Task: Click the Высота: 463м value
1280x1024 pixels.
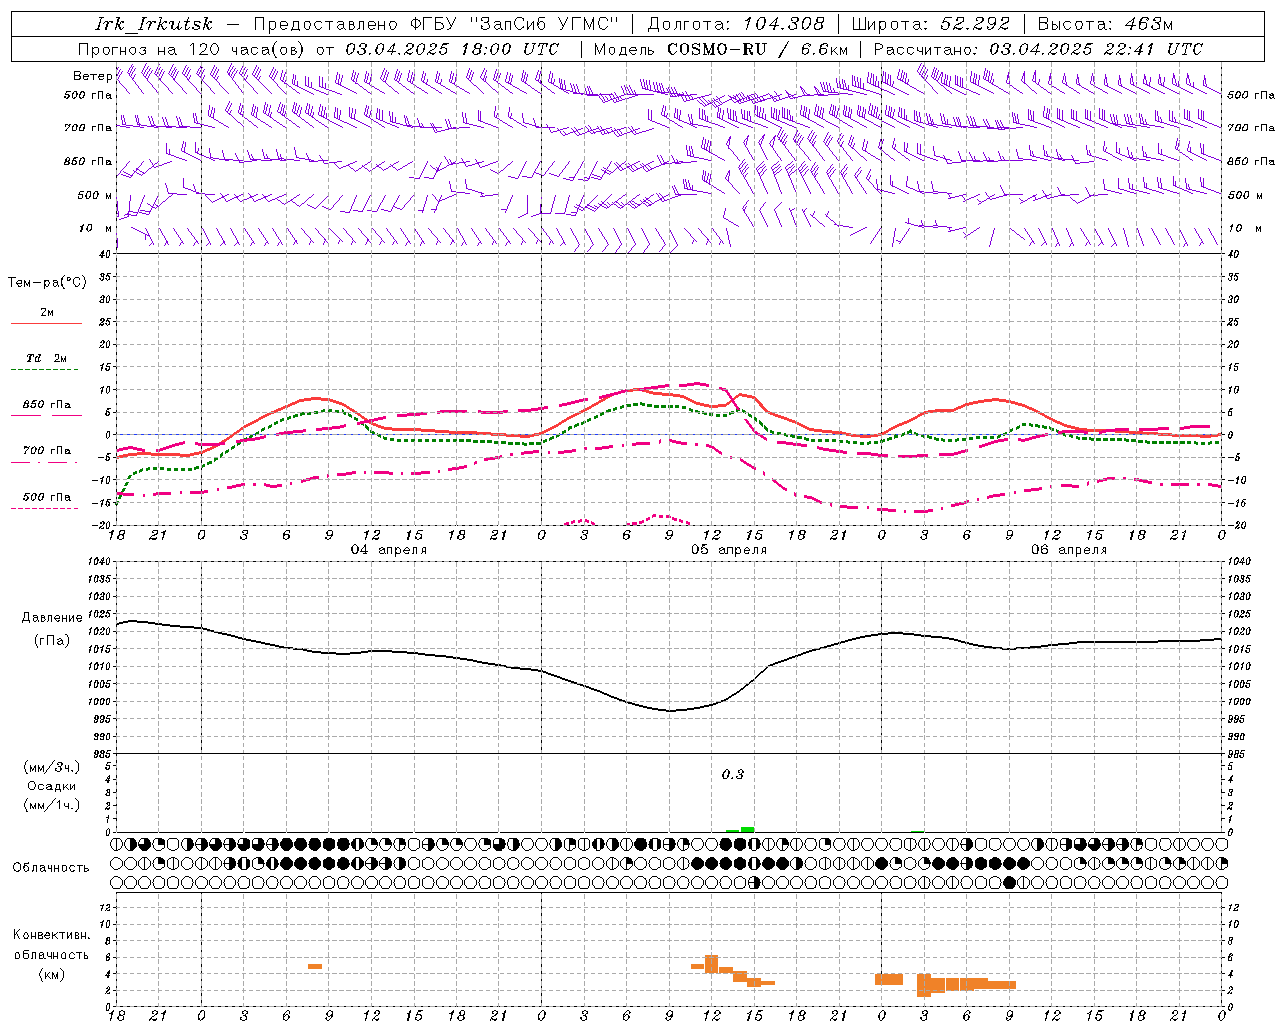Action: [x=1105, y=24]
